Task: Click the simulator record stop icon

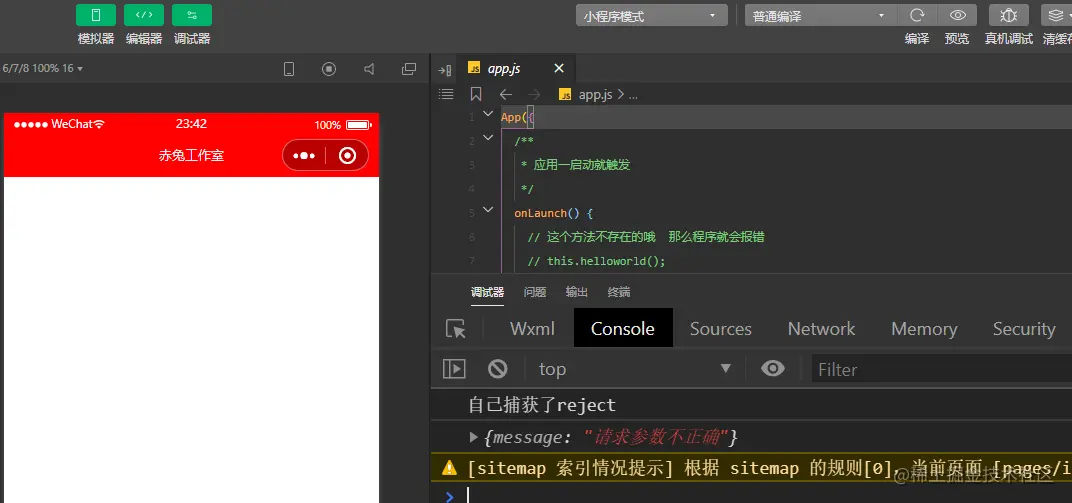Action: 329,69
